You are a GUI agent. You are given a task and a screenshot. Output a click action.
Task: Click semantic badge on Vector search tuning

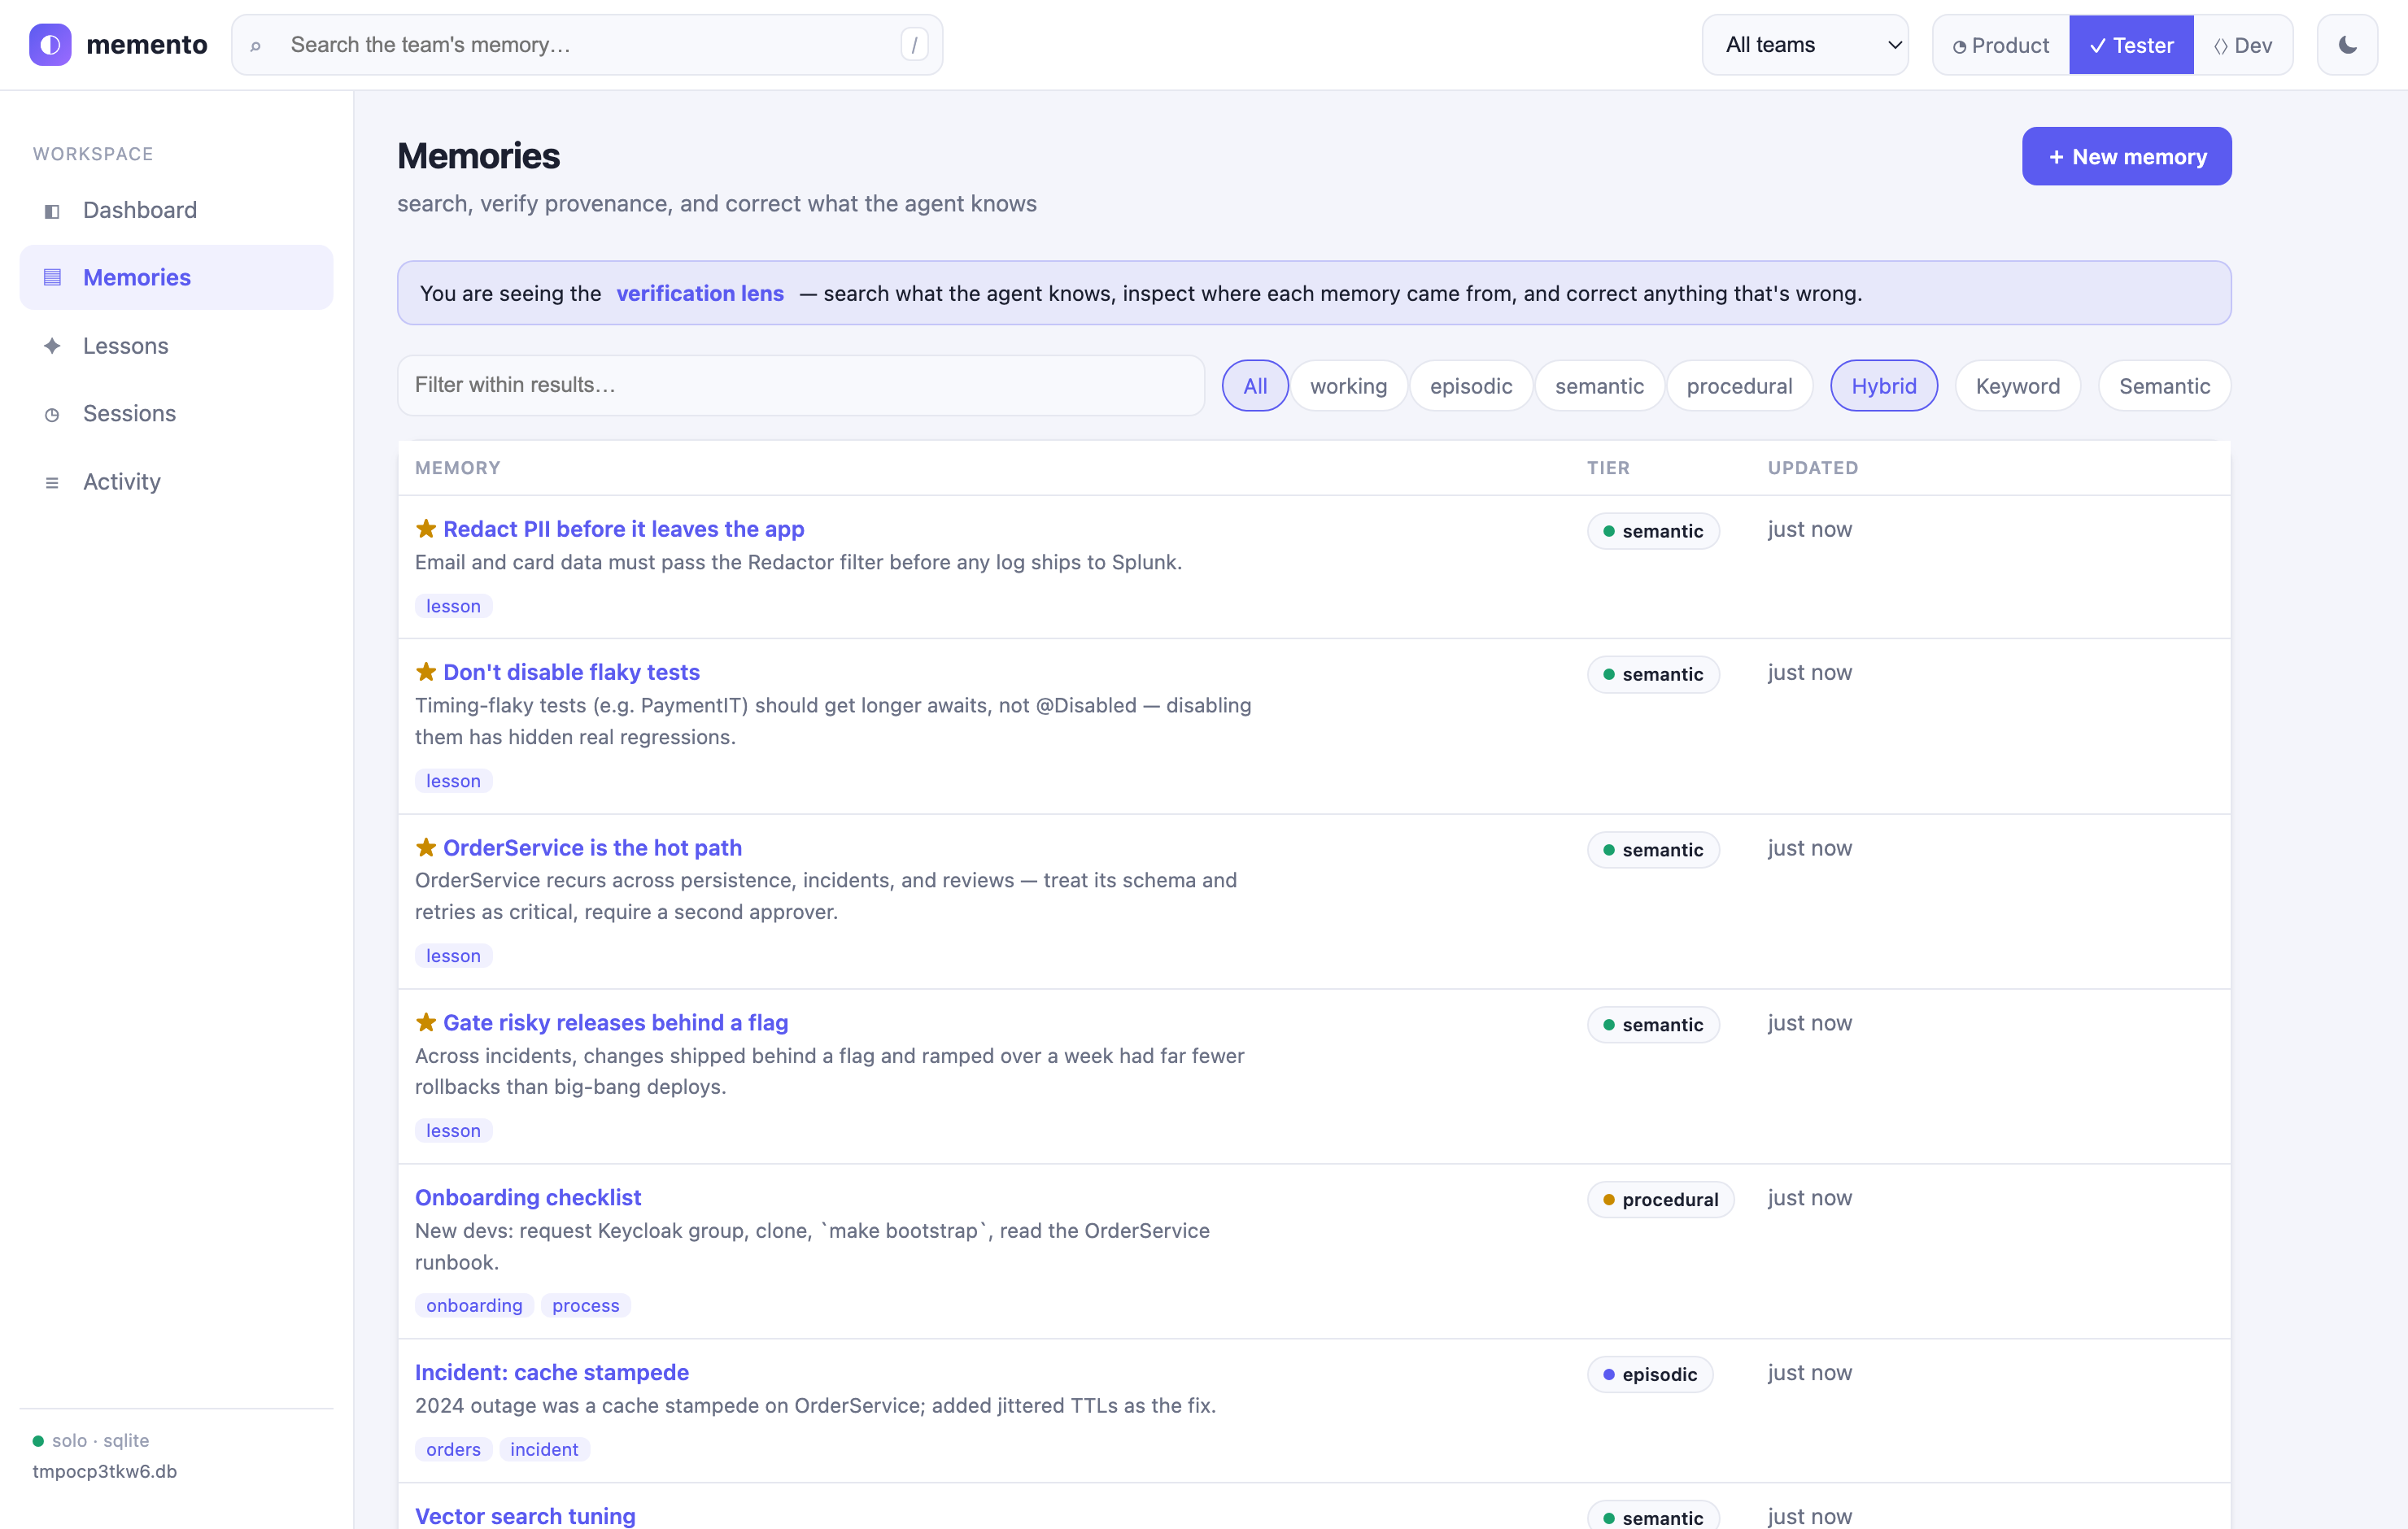[1653, 1516]
